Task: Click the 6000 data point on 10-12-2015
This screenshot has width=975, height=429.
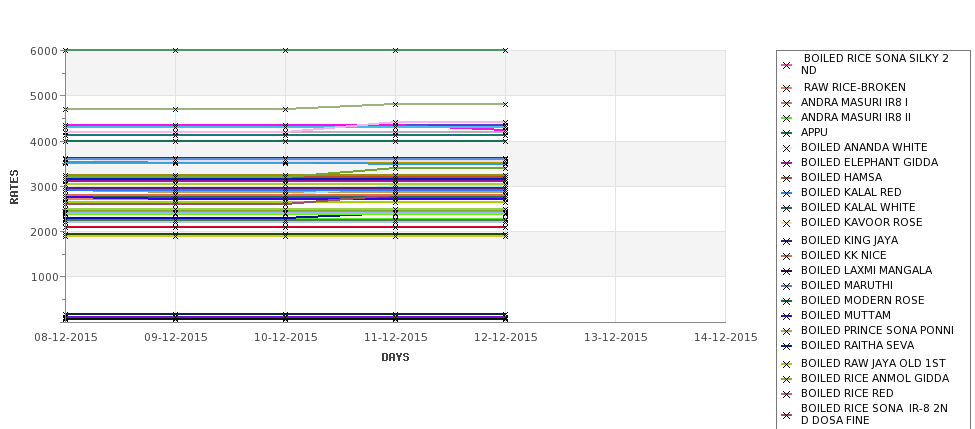Action: click(285, 50)
